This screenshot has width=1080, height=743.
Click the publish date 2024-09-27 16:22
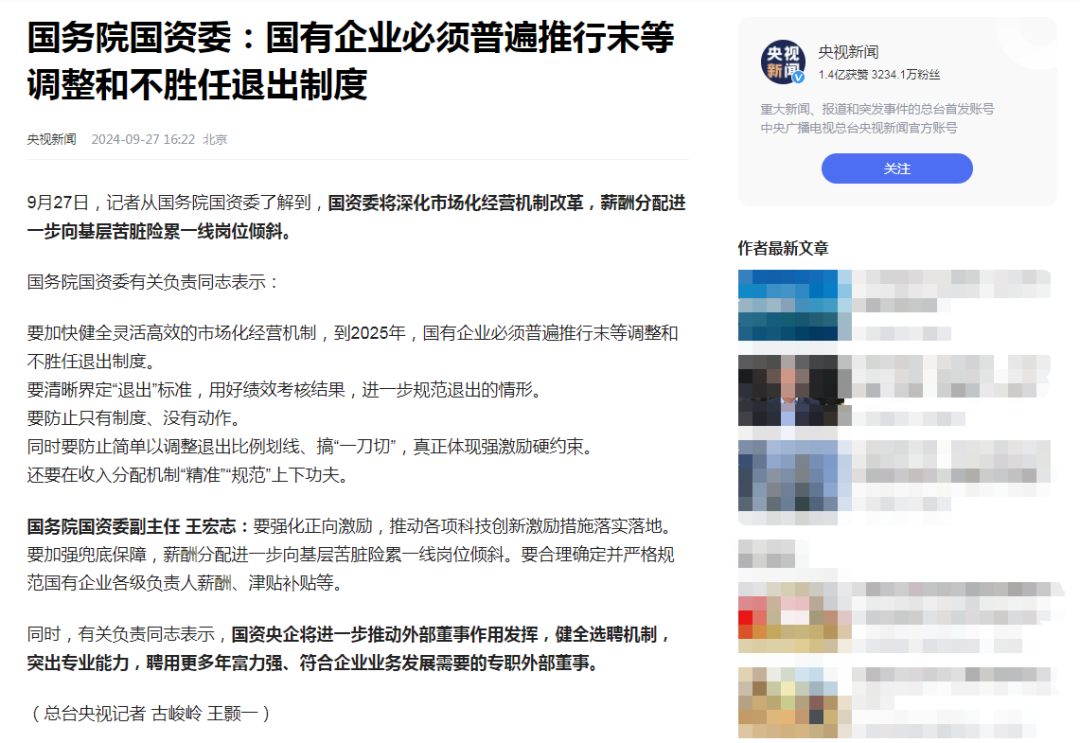pyautogui.click(x=143, y=139)
